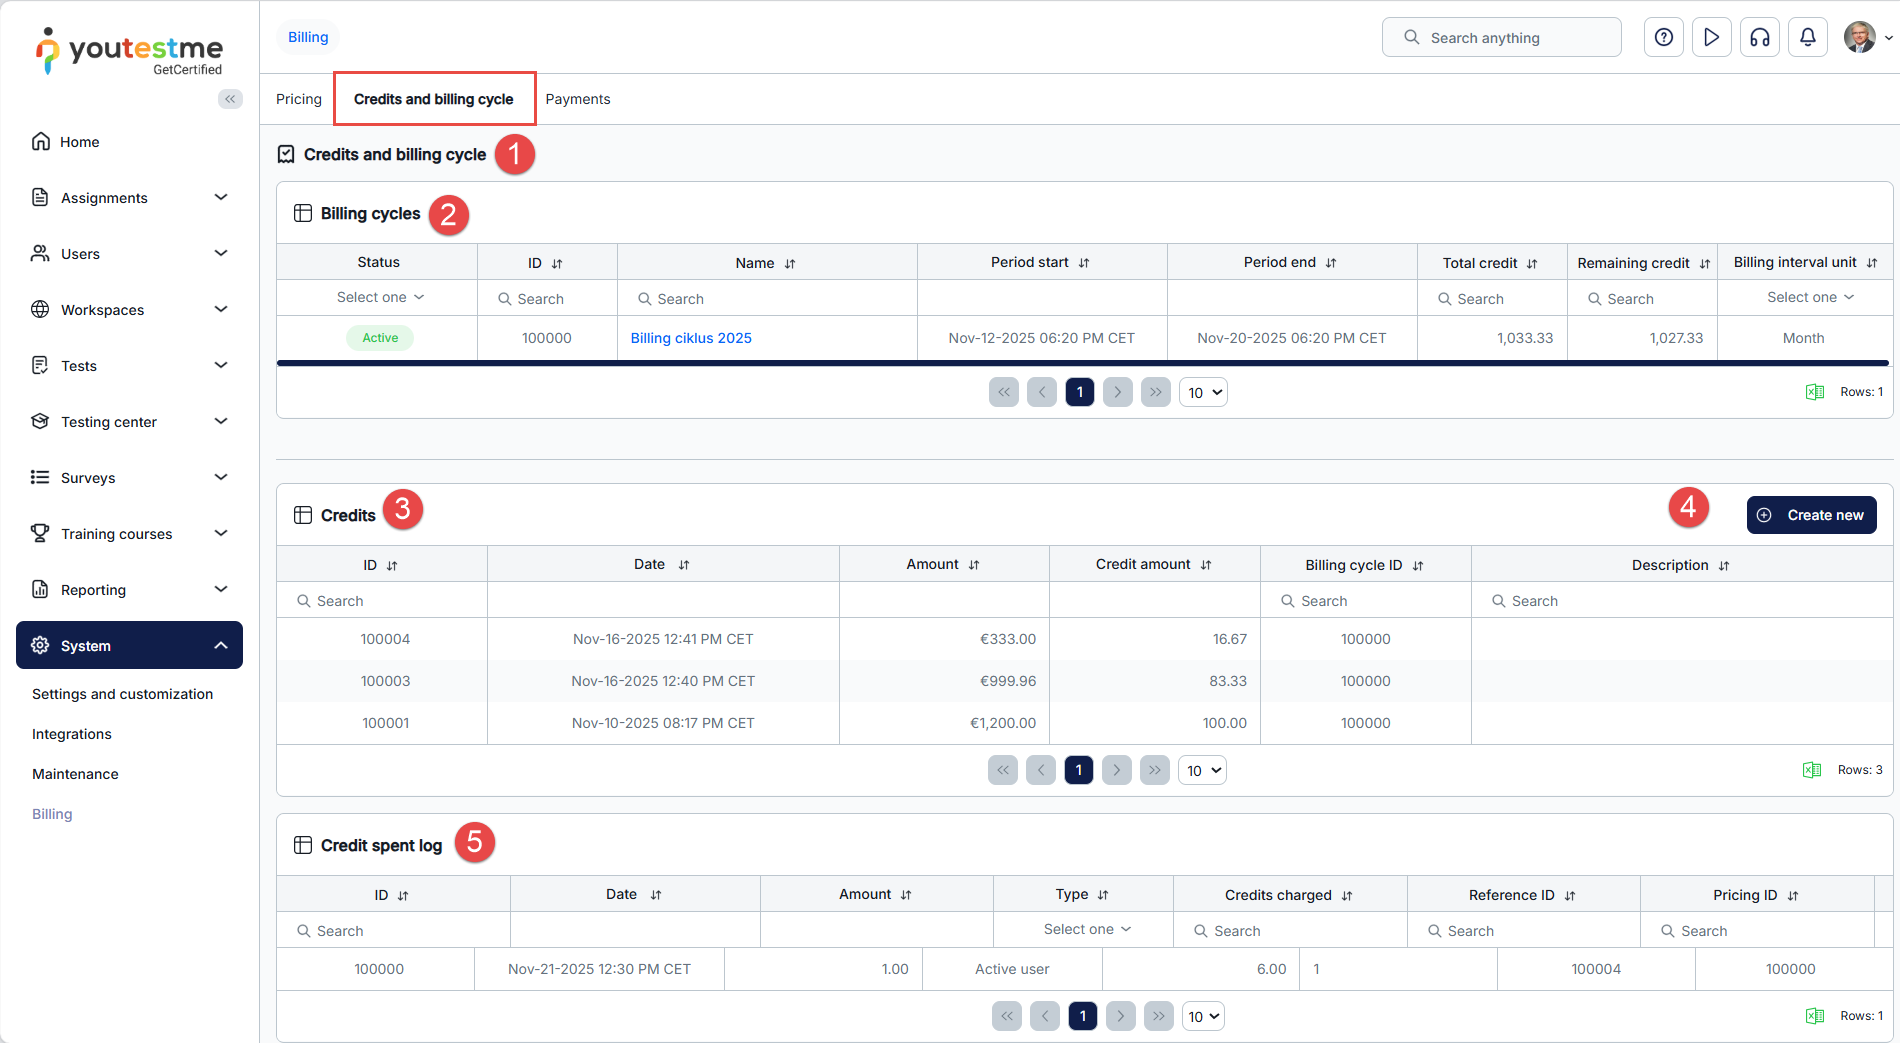Select Credits and billing cycle tab

coord(434,99)
